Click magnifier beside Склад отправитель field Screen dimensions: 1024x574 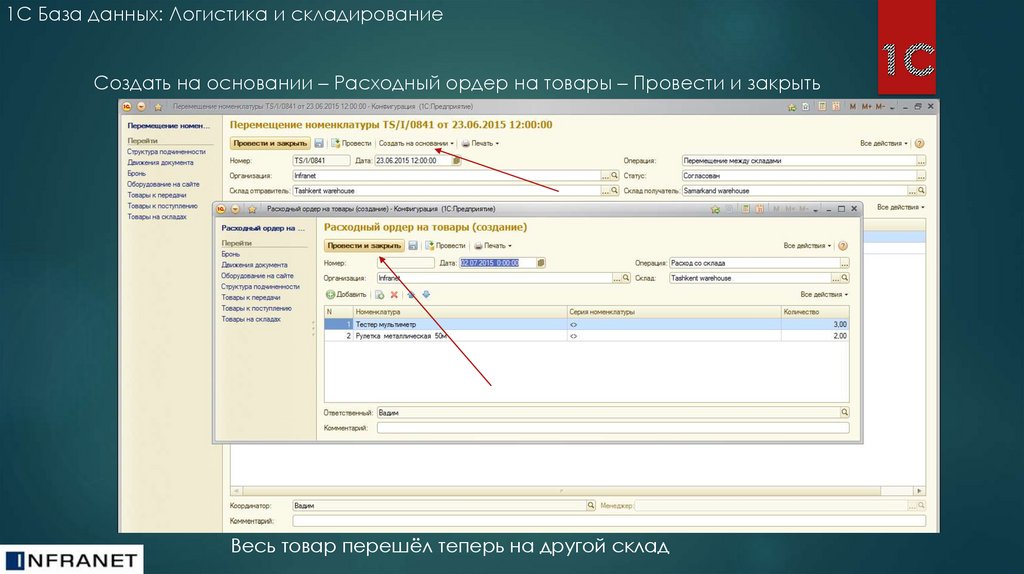(615, 190)
